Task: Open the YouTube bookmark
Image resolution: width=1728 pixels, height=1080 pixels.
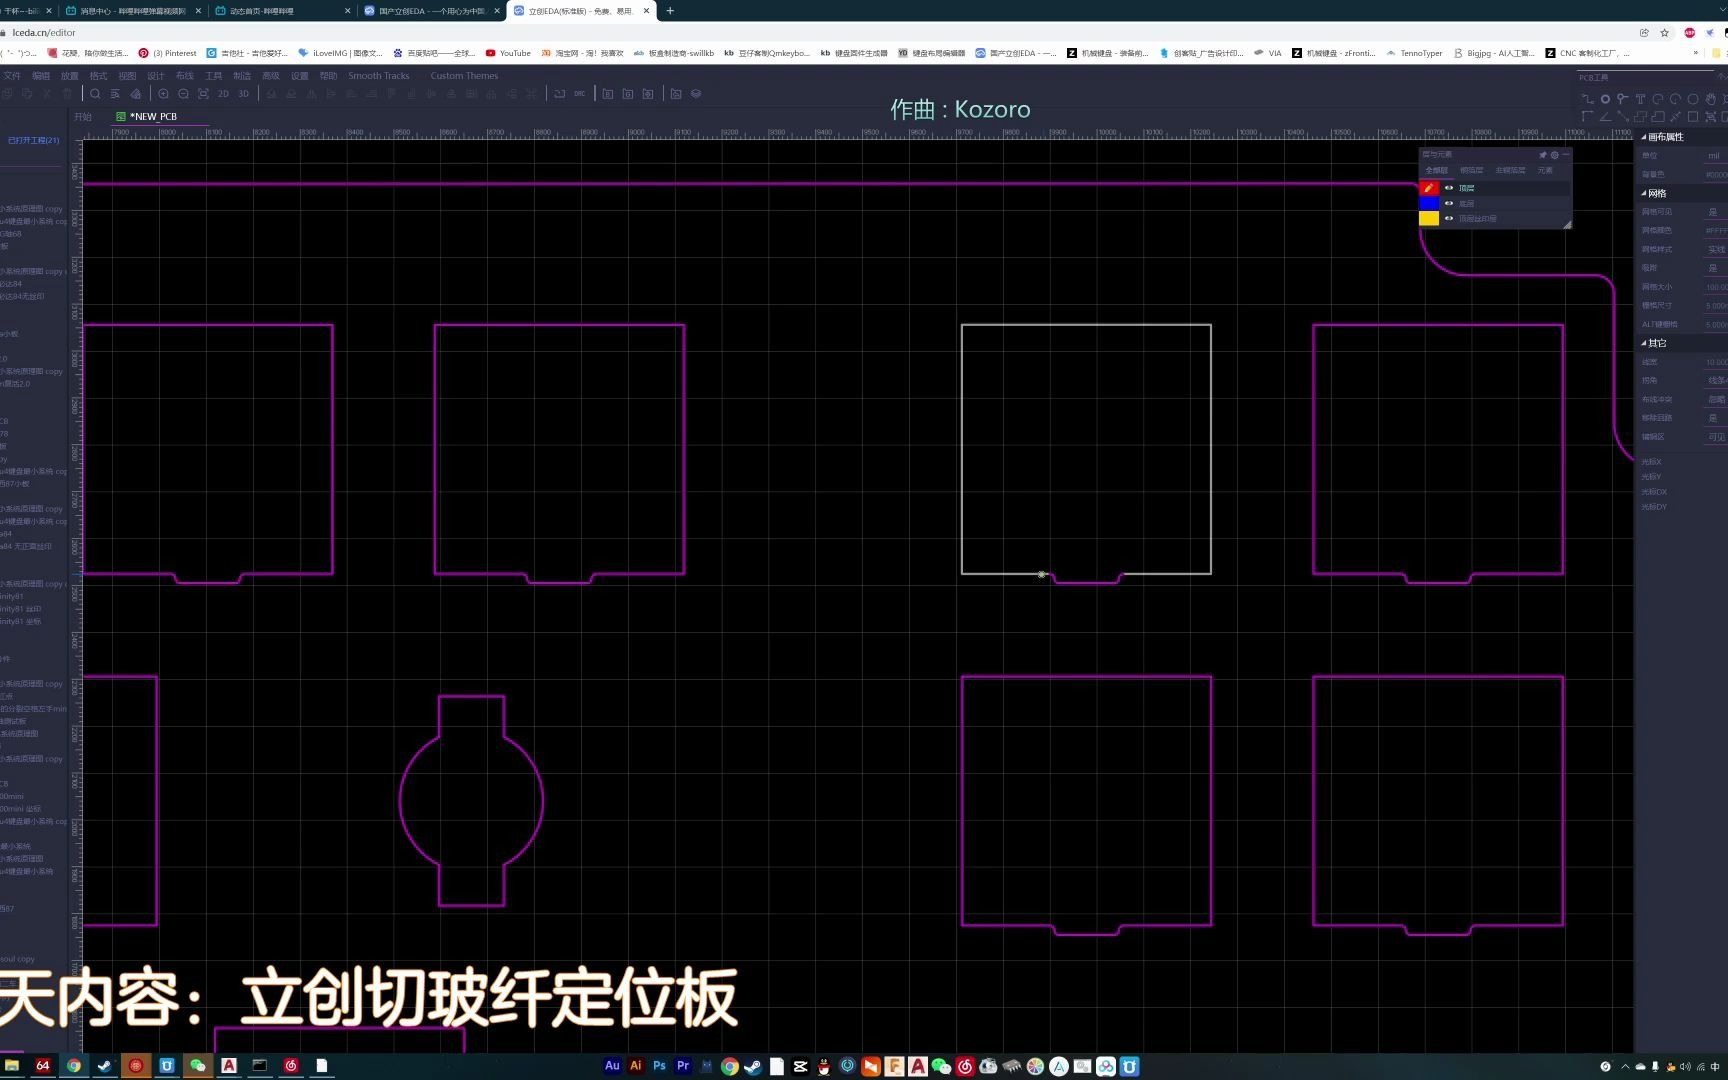Action: pos(508,53)
